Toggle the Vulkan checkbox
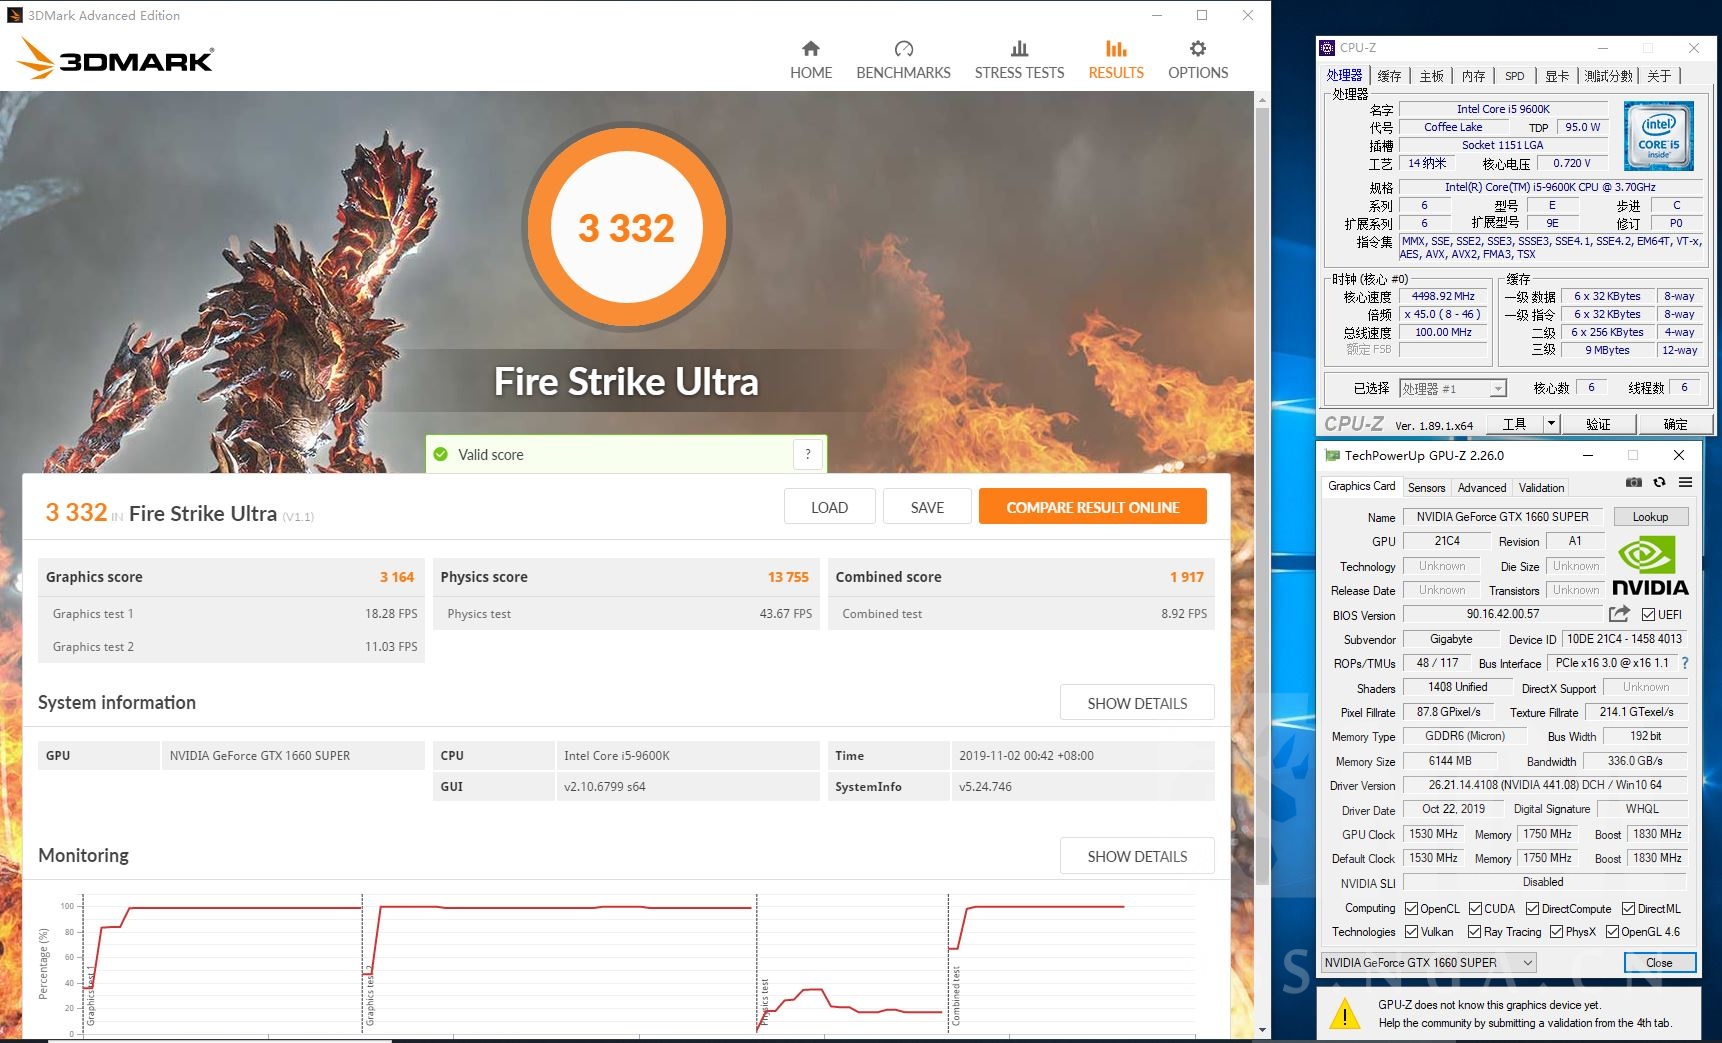 pos(1411,931)
